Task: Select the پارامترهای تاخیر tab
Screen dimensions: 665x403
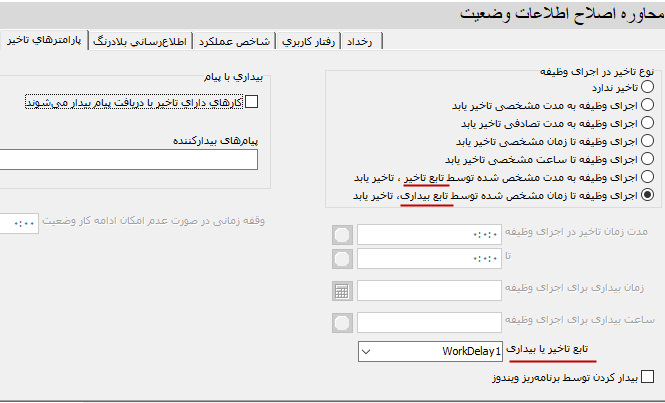Action: 44,41
